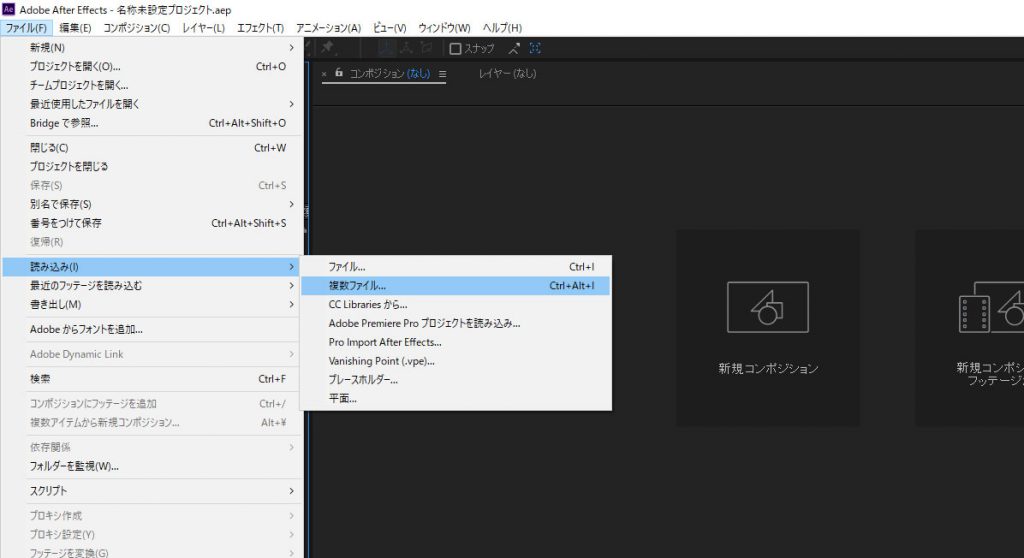This screenshot has height=558, width=1024.
Task: Click the Adobe After Effects app icon in title bar
Action: pos(8,9)
